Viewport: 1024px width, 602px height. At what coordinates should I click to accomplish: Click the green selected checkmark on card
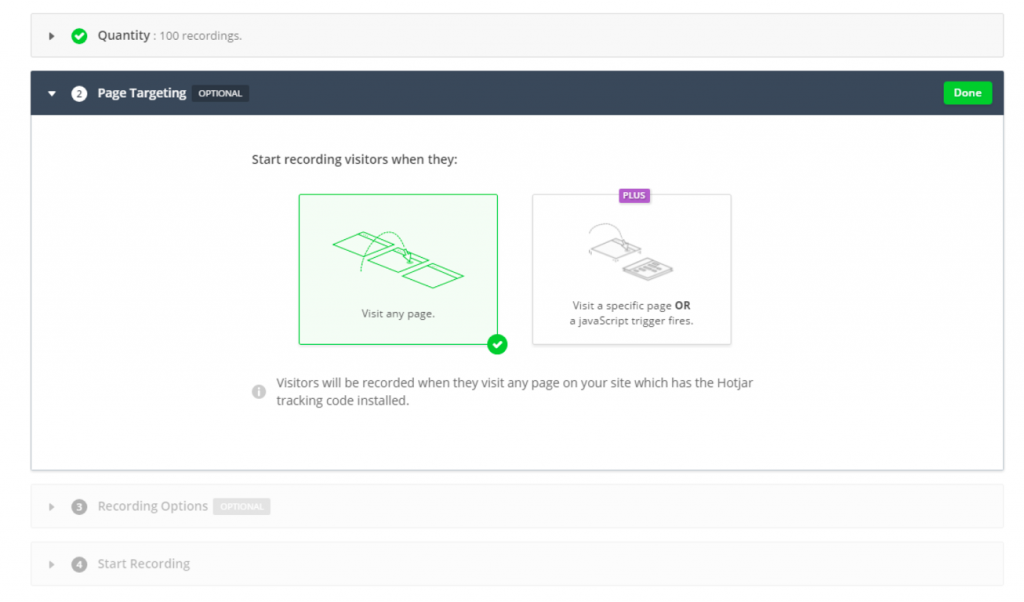coord(497,344)
